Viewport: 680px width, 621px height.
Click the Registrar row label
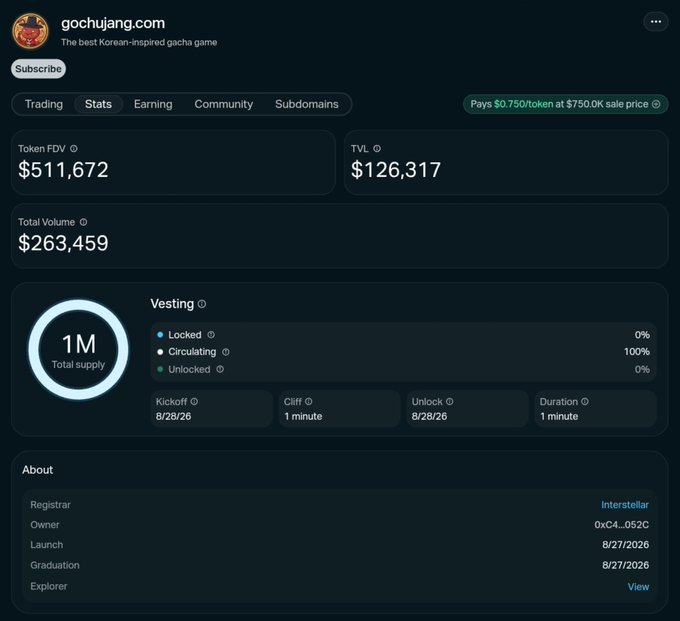tap(50, 505)
